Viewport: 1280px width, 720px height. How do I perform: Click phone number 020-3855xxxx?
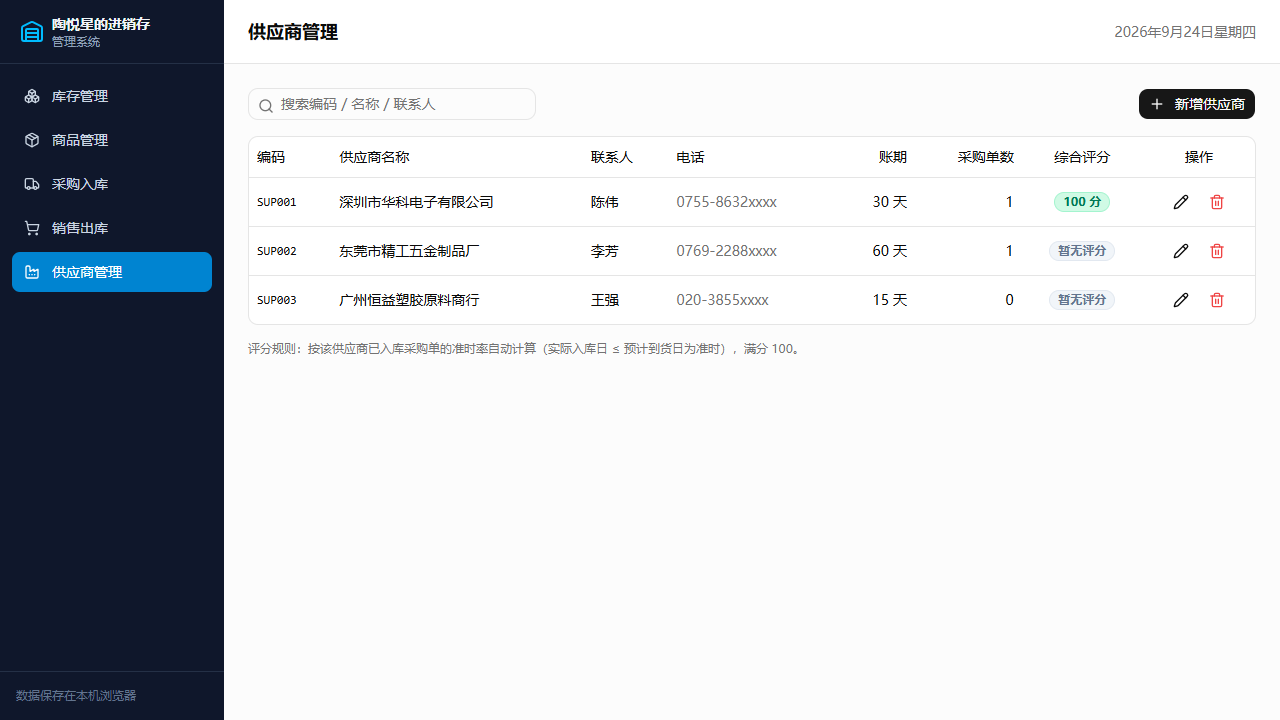(x=723, y=300)
